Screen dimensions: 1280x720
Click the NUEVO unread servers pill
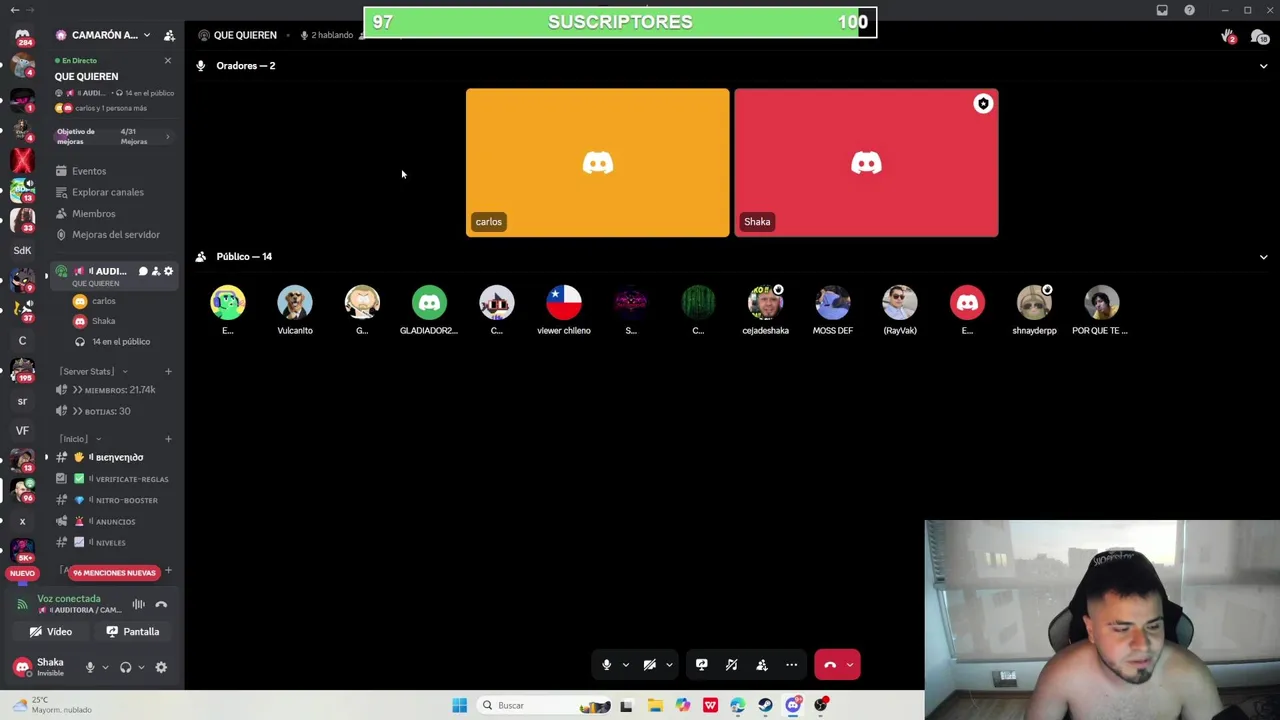(22, 573)
